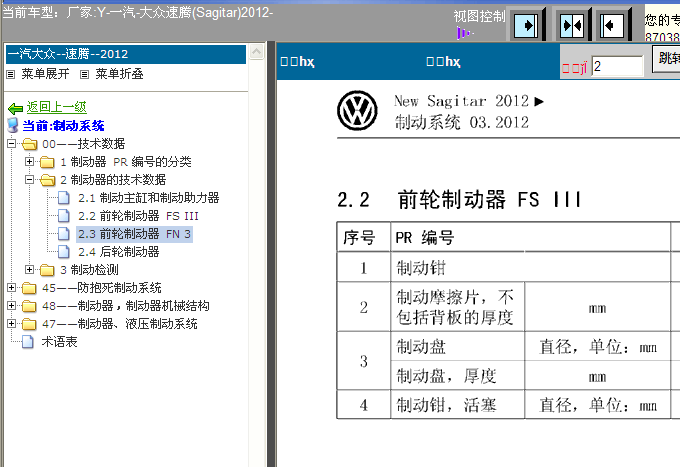
Task: Click document icon of 2.3 前轮制动器 FN 3
Action: (x=64, y=234)
